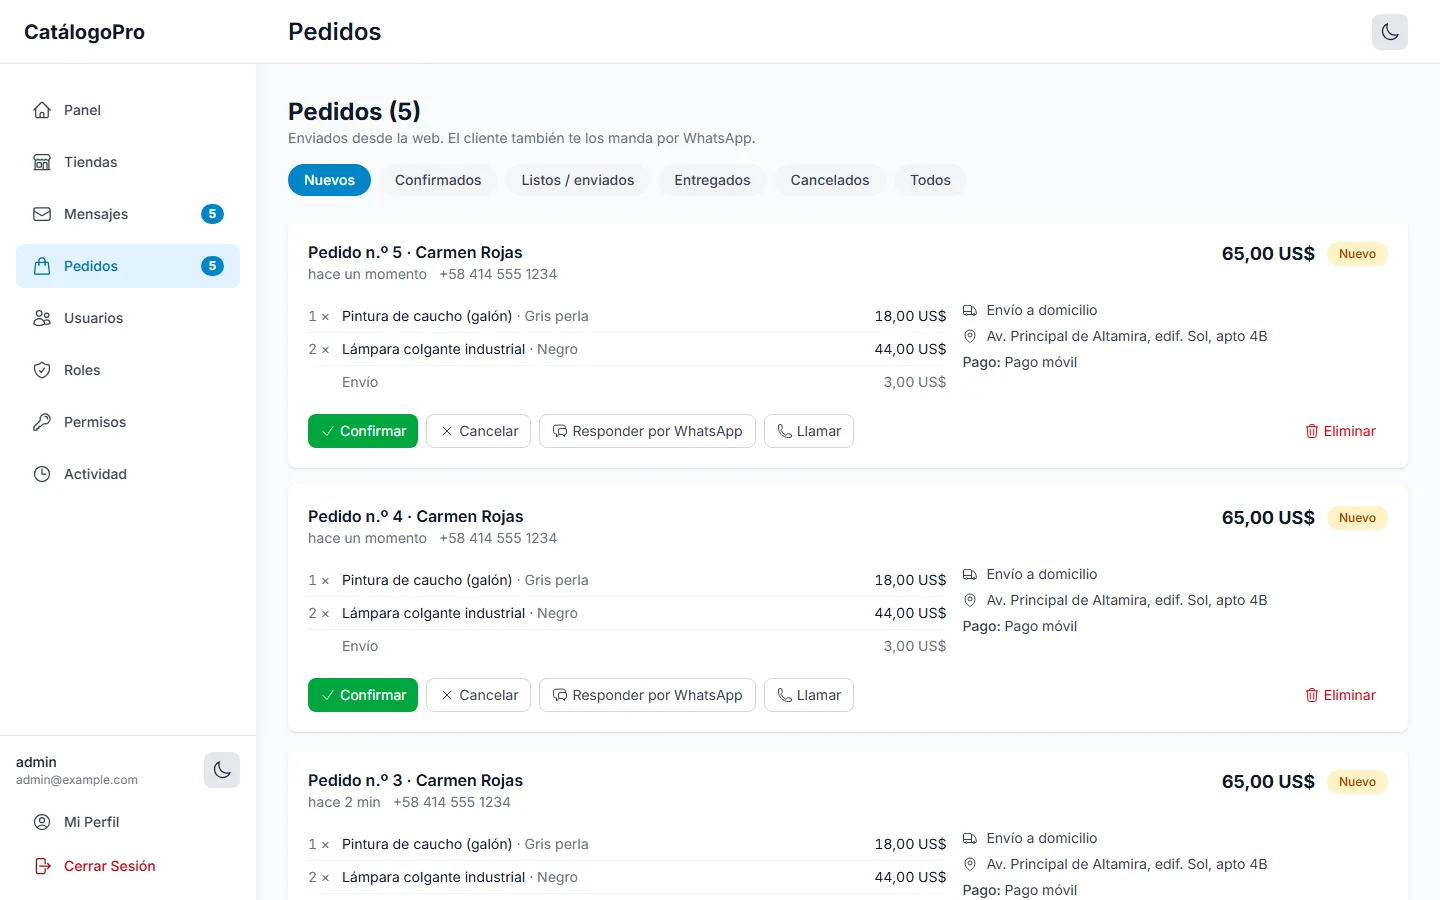Click the admin@example.com email text
Image resolution: width=1440 pixels, height=900 pixels.
point(77,780)
